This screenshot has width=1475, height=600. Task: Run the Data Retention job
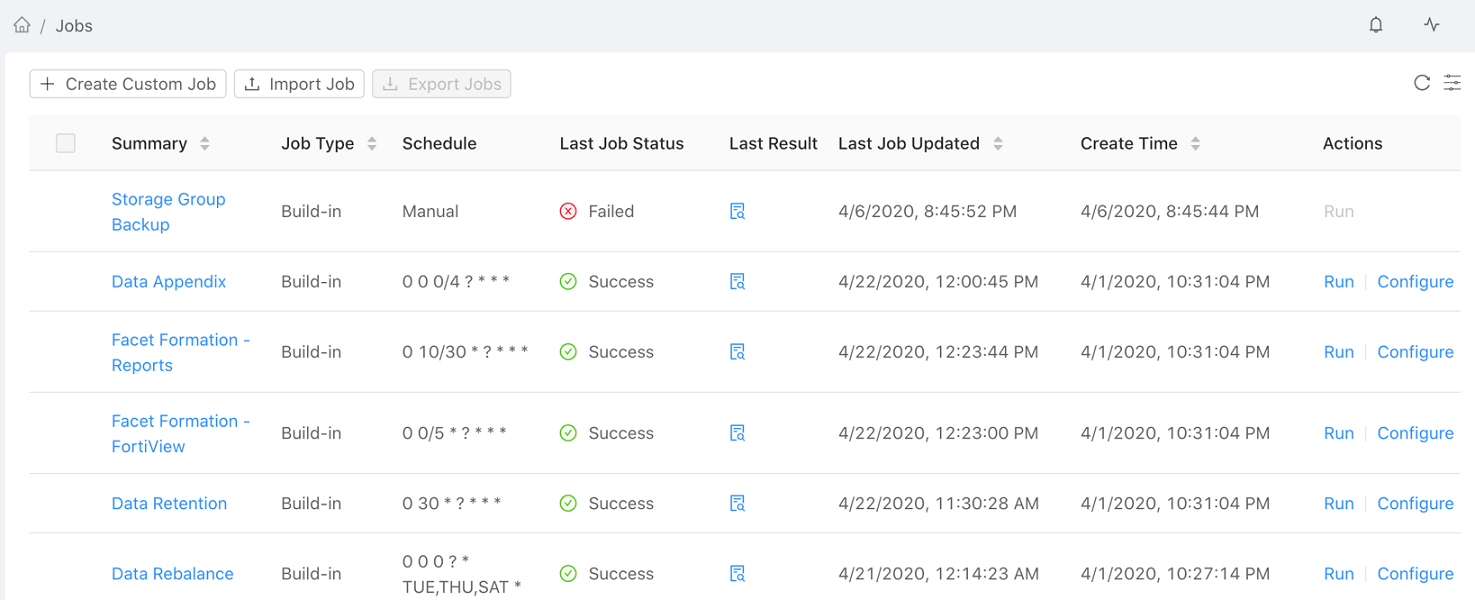pyautogui.click(x=1338, y=503)
